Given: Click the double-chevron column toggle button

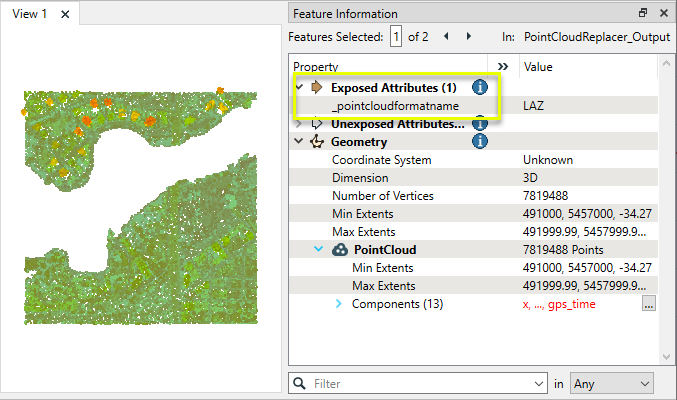Looking at the screenshot, I should (x=502, y=67).
